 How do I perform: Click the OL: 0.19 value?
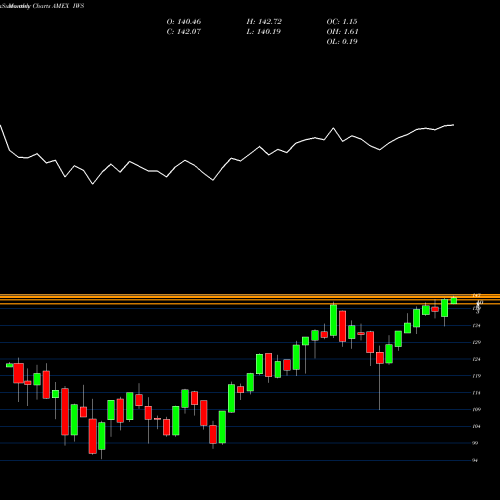(342, 42)
